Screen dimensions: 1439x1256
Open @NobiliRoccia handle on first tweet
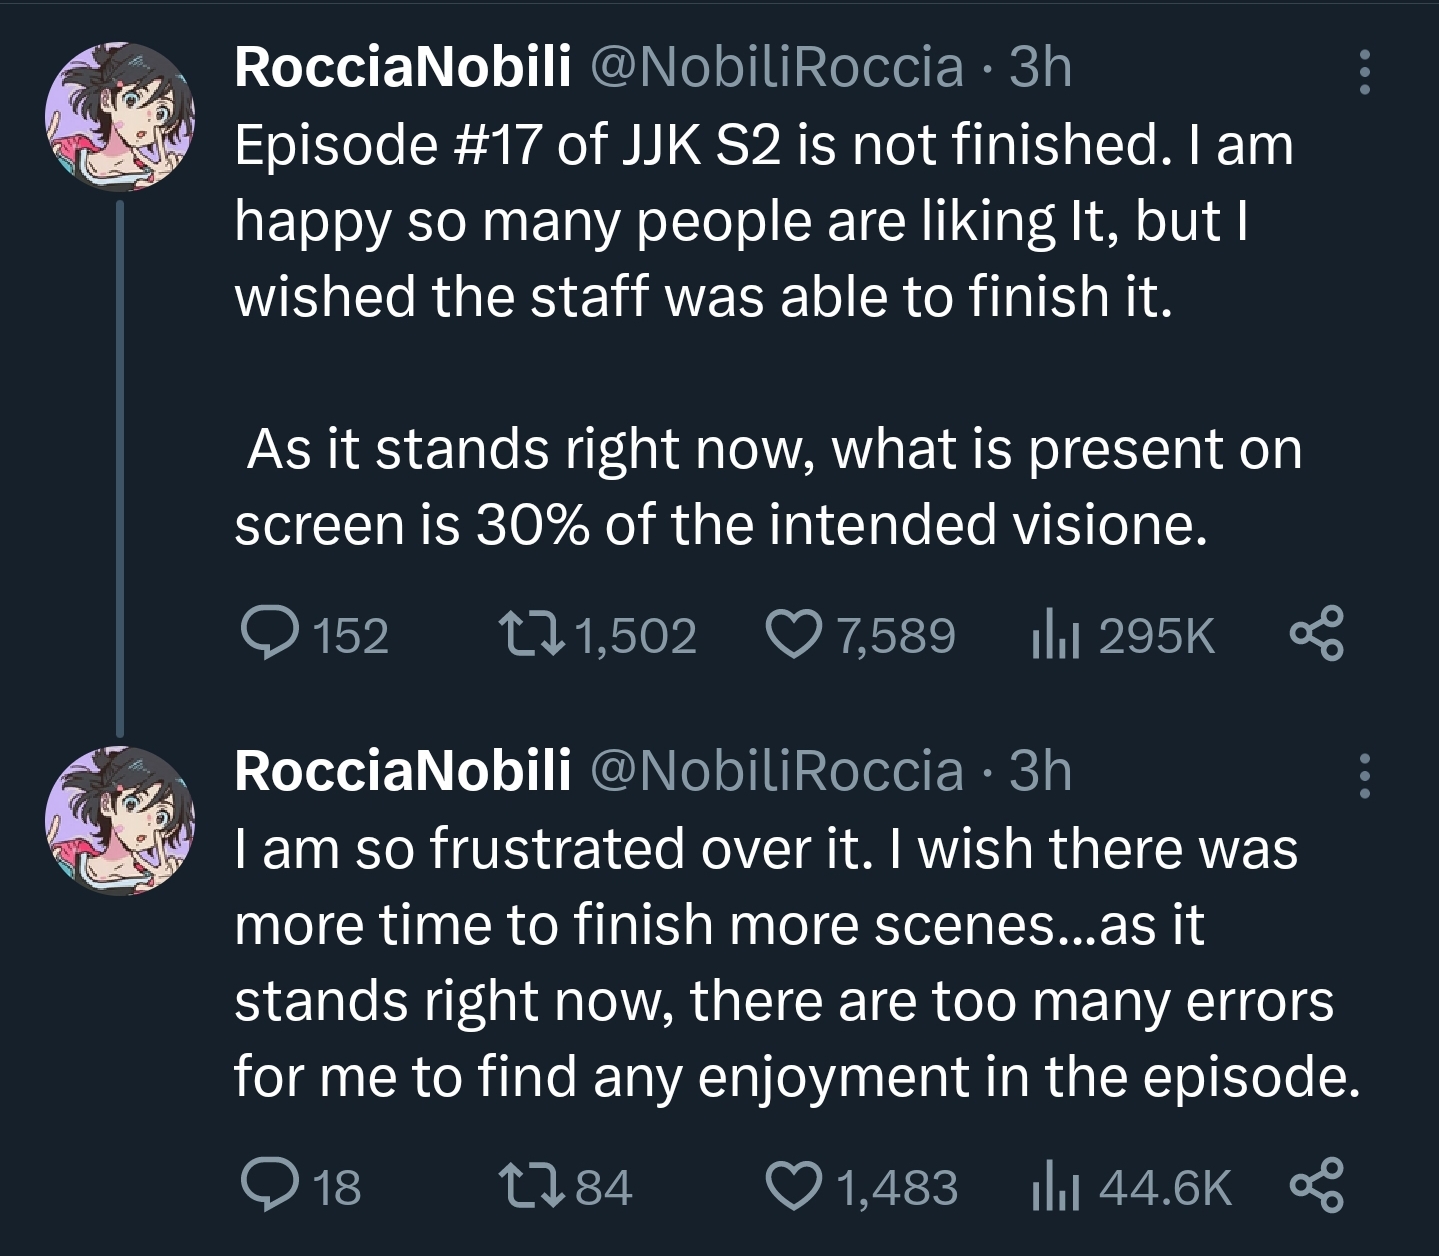[778, 68]
